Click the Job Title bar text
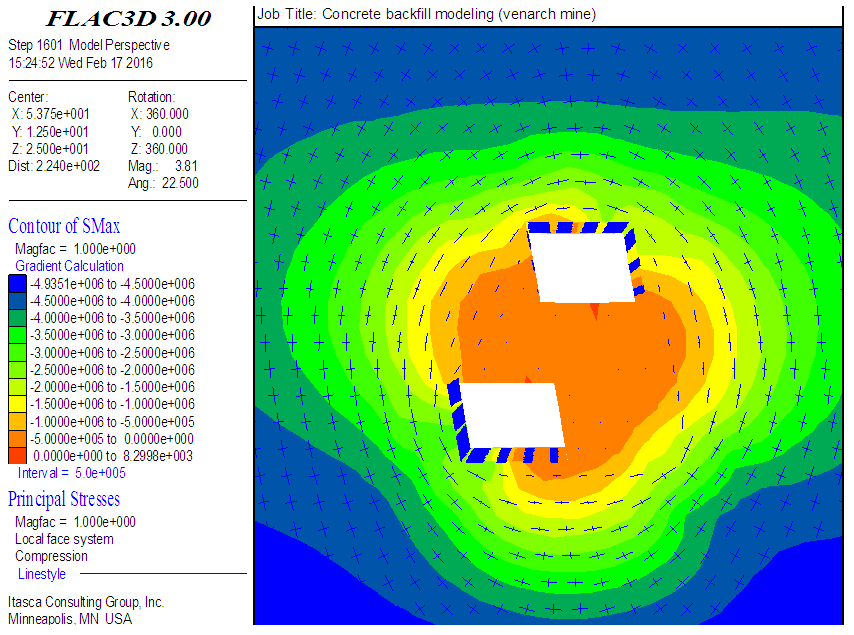Image resolution: width=854 pixels, height=635 pixels. 426,14
